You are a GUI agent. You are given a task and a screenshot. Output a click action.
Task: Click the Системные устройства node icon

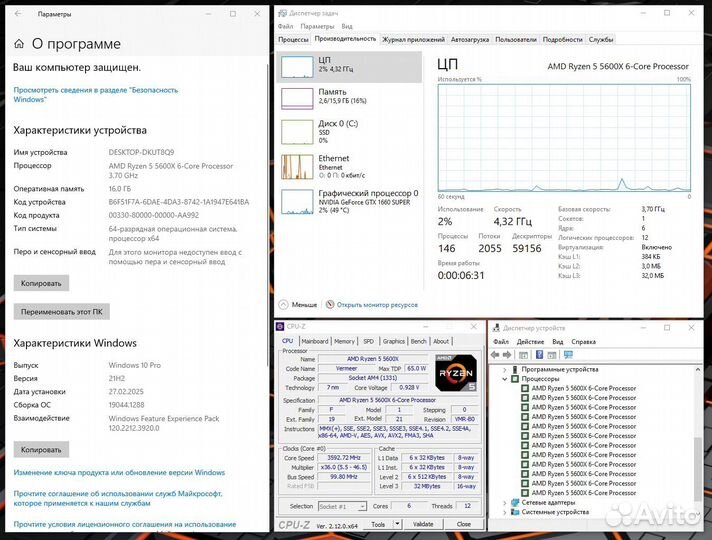pyautogui.click(x=515, y=512)
